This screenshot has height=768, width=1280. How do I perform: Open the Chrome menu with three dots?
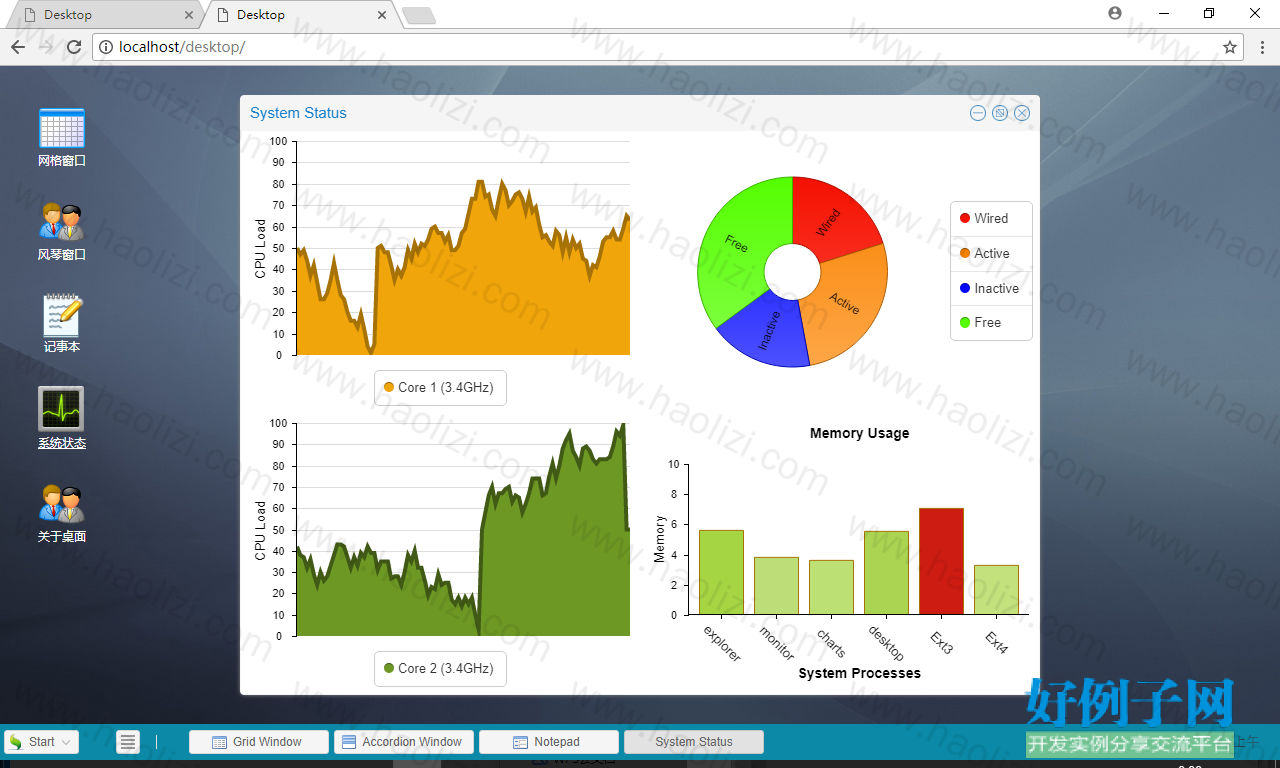point(1262,47)
